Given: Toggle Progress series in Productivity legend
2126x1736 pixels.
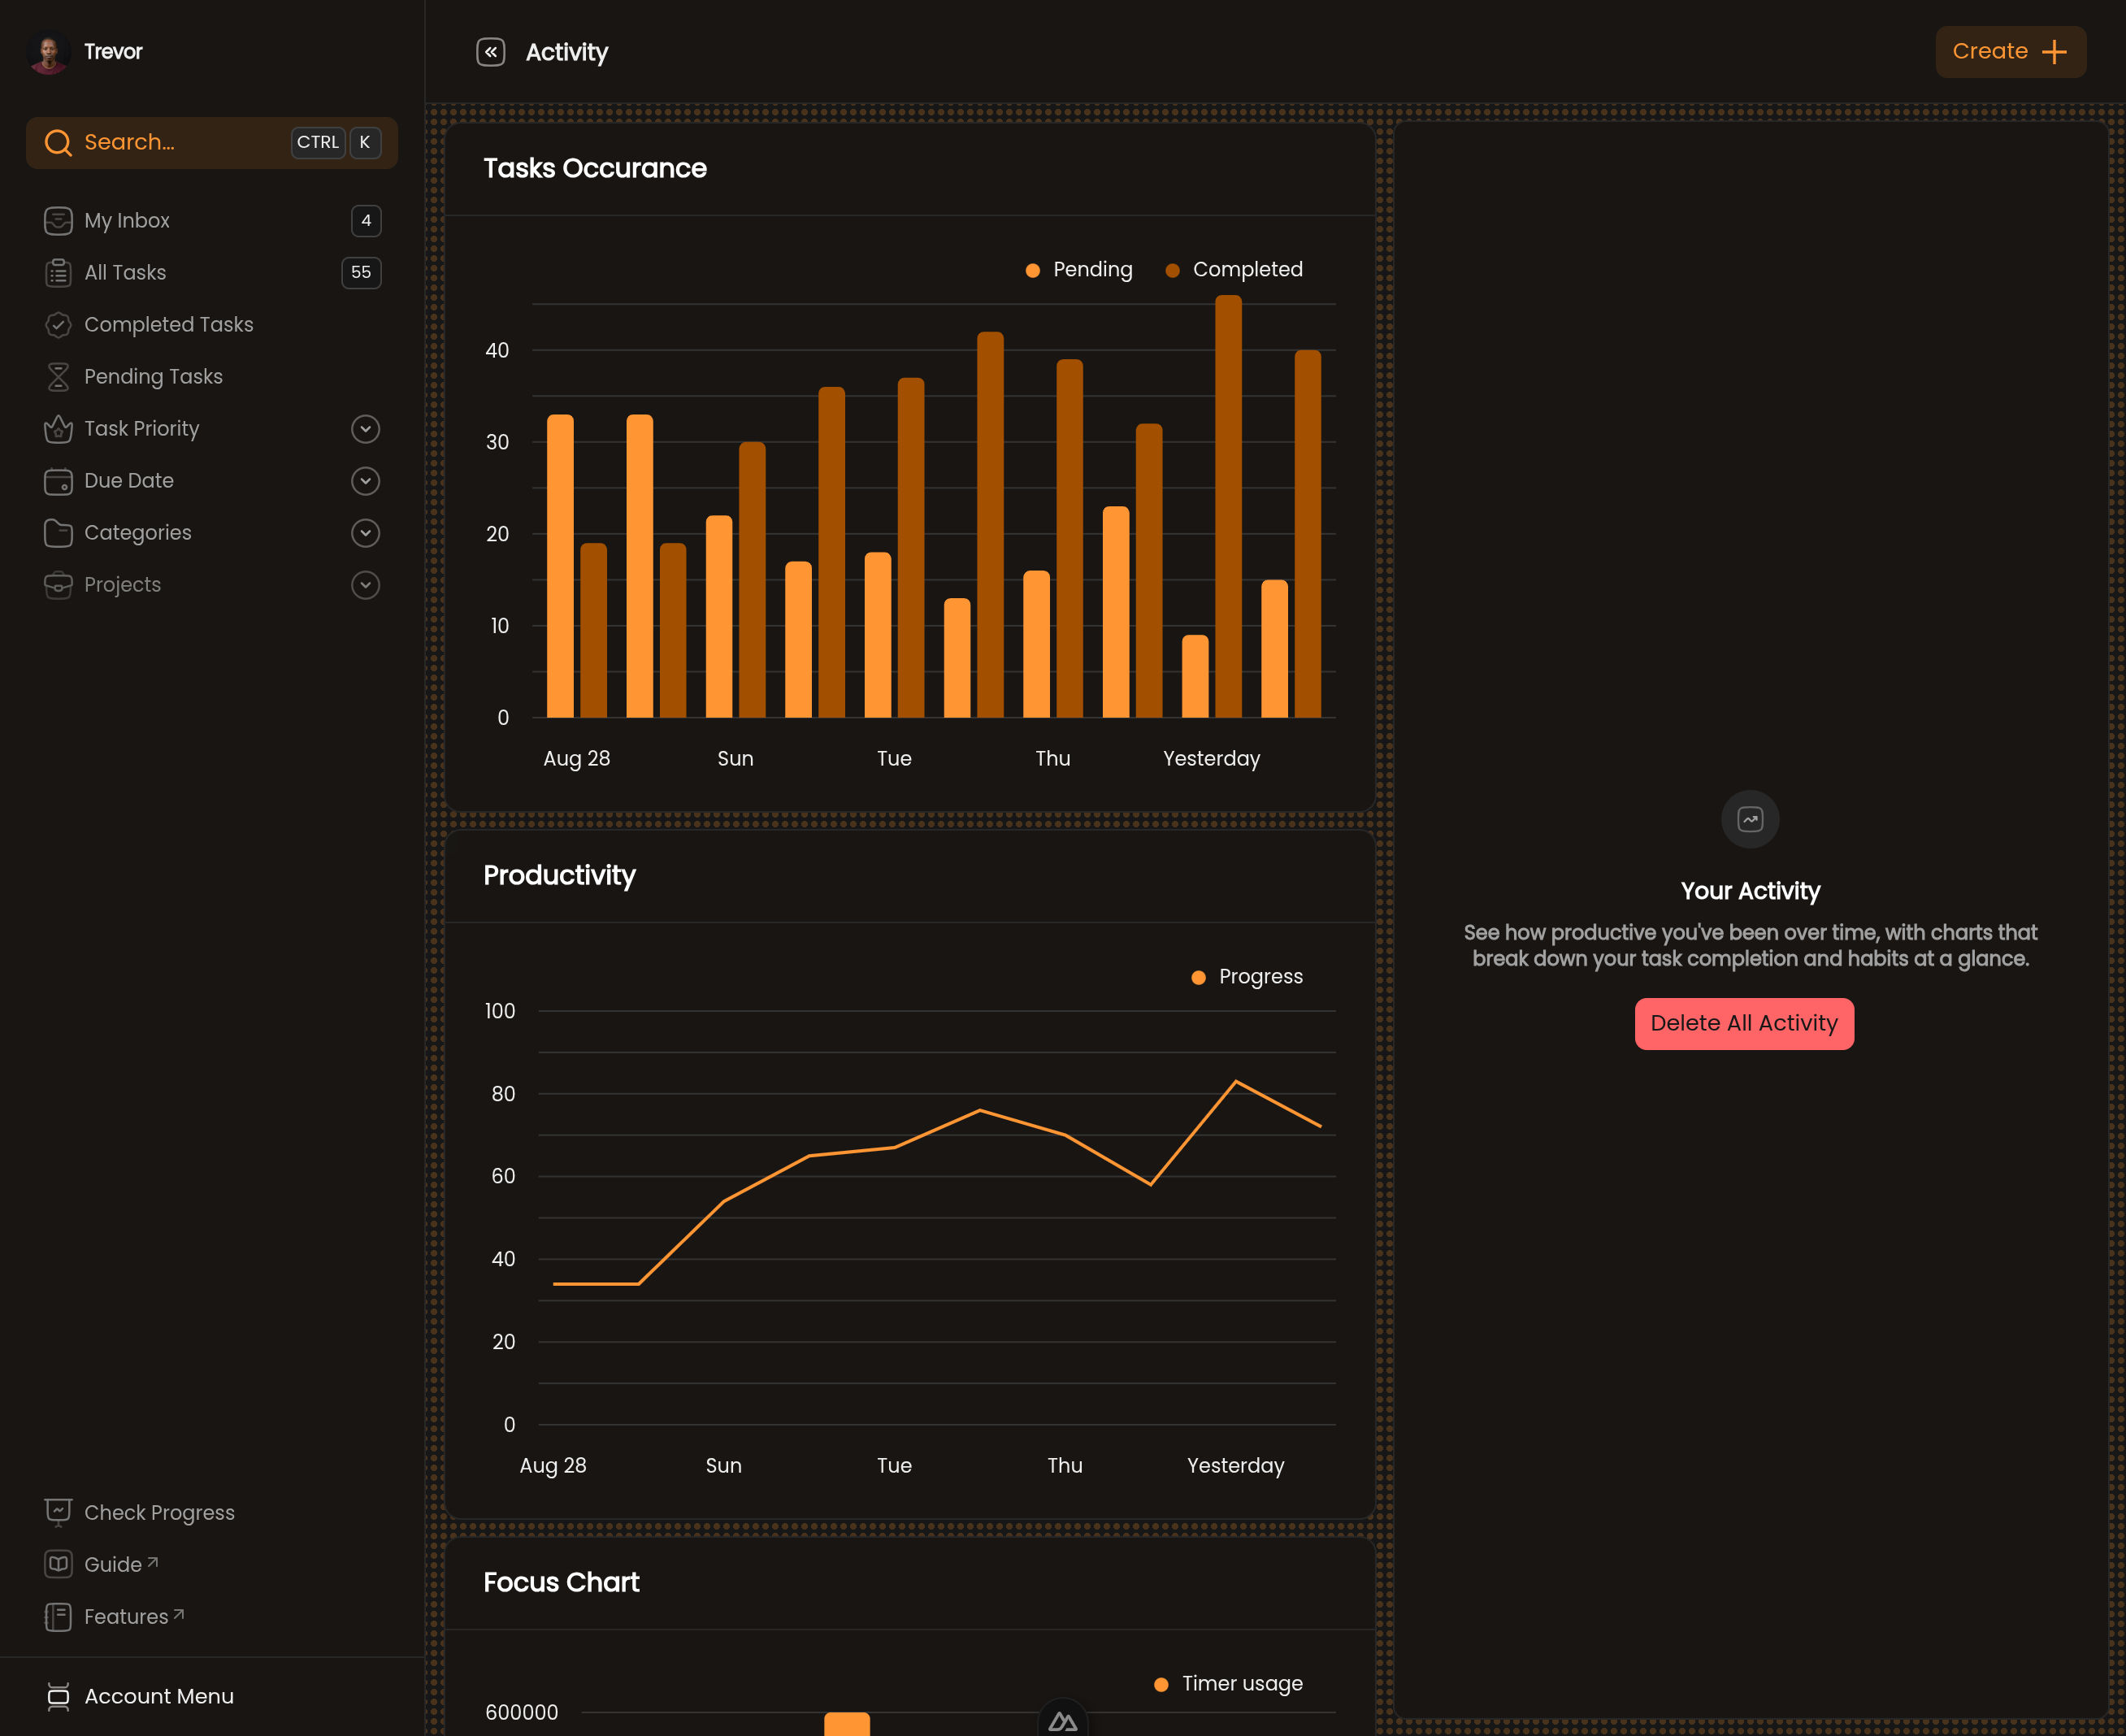Looking at the screenshot, I should (x=1247, y=977).
